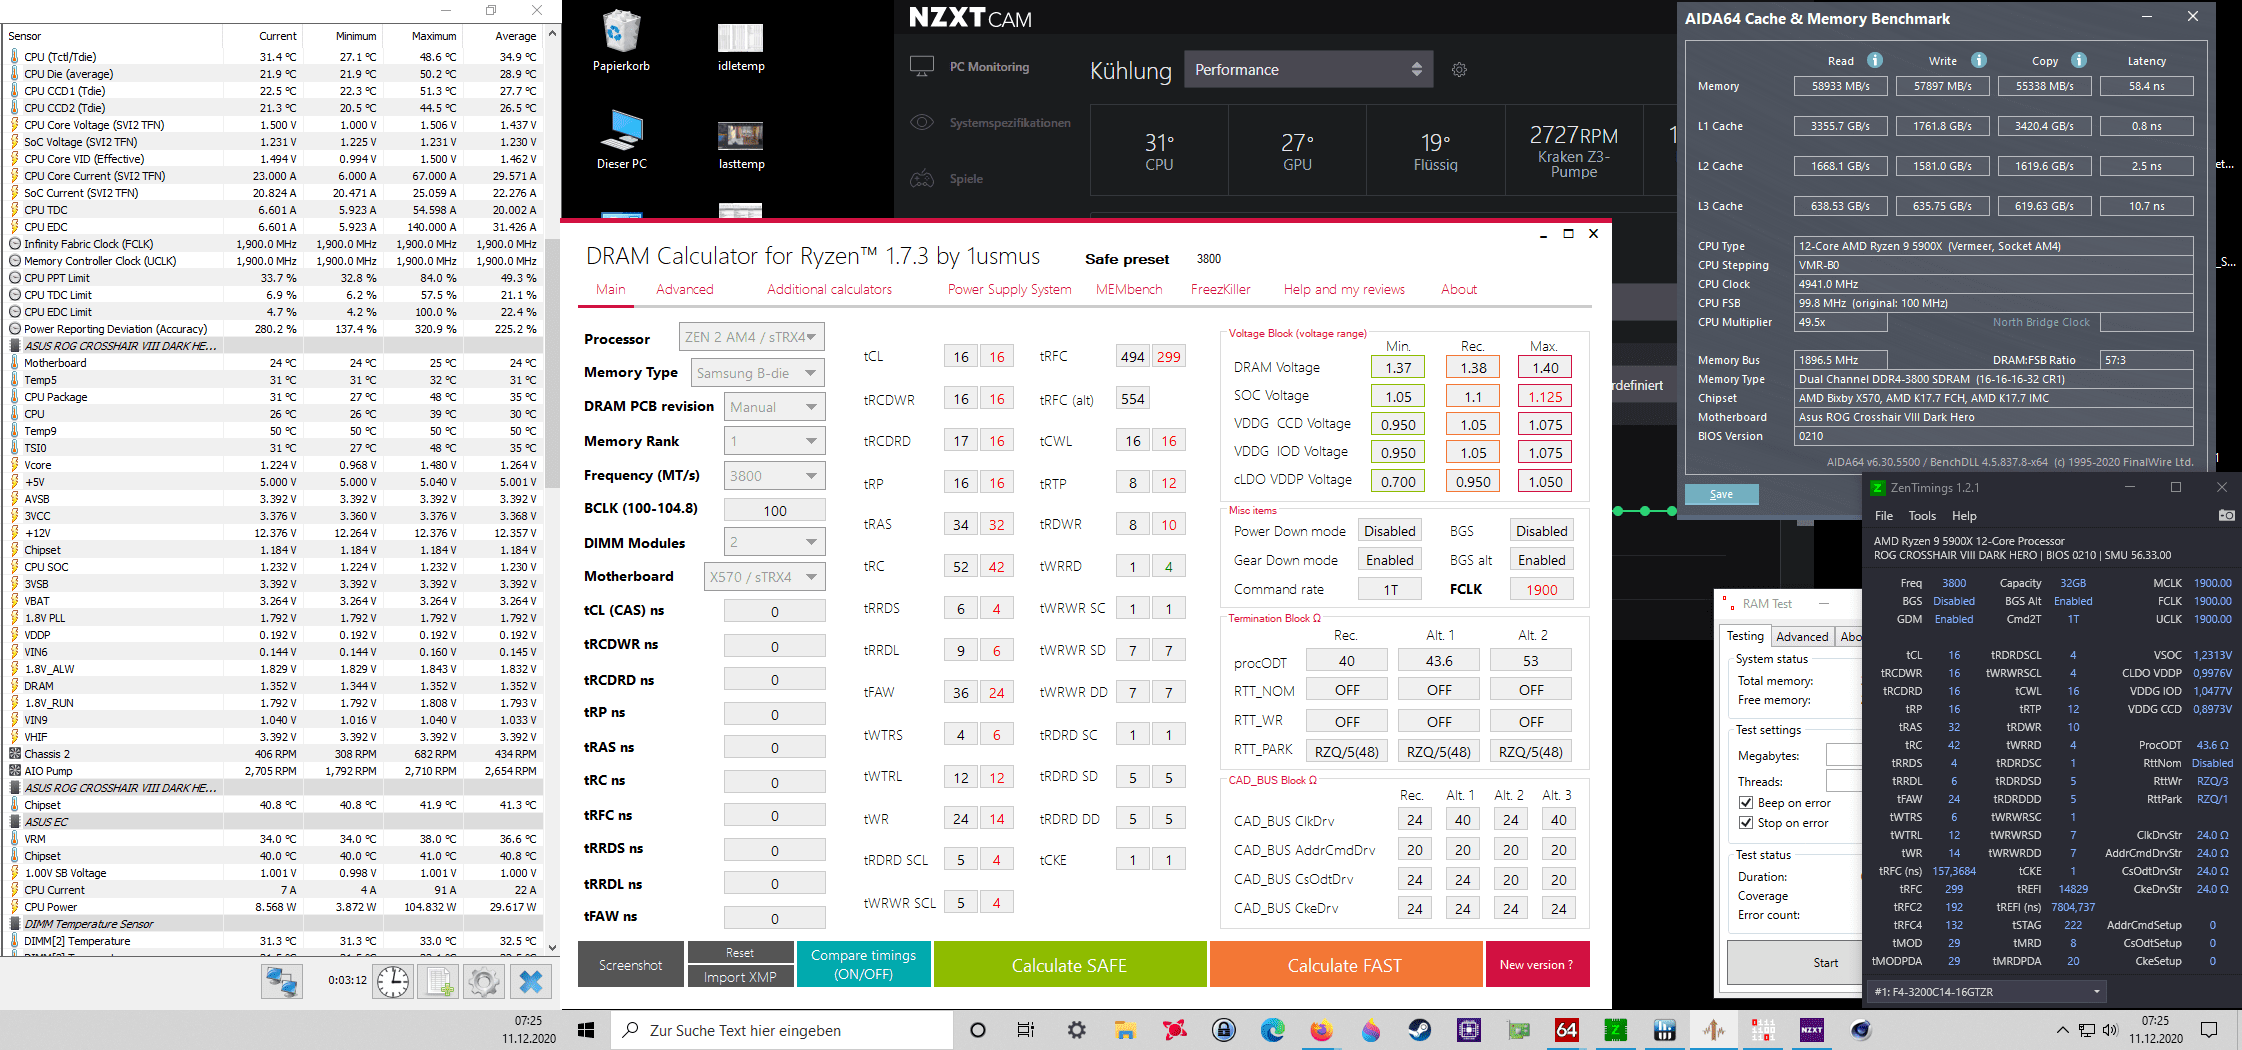Click the HWiNFO clock reset icon
The height and width of the screenshot is (1050, 2242).
393,981
